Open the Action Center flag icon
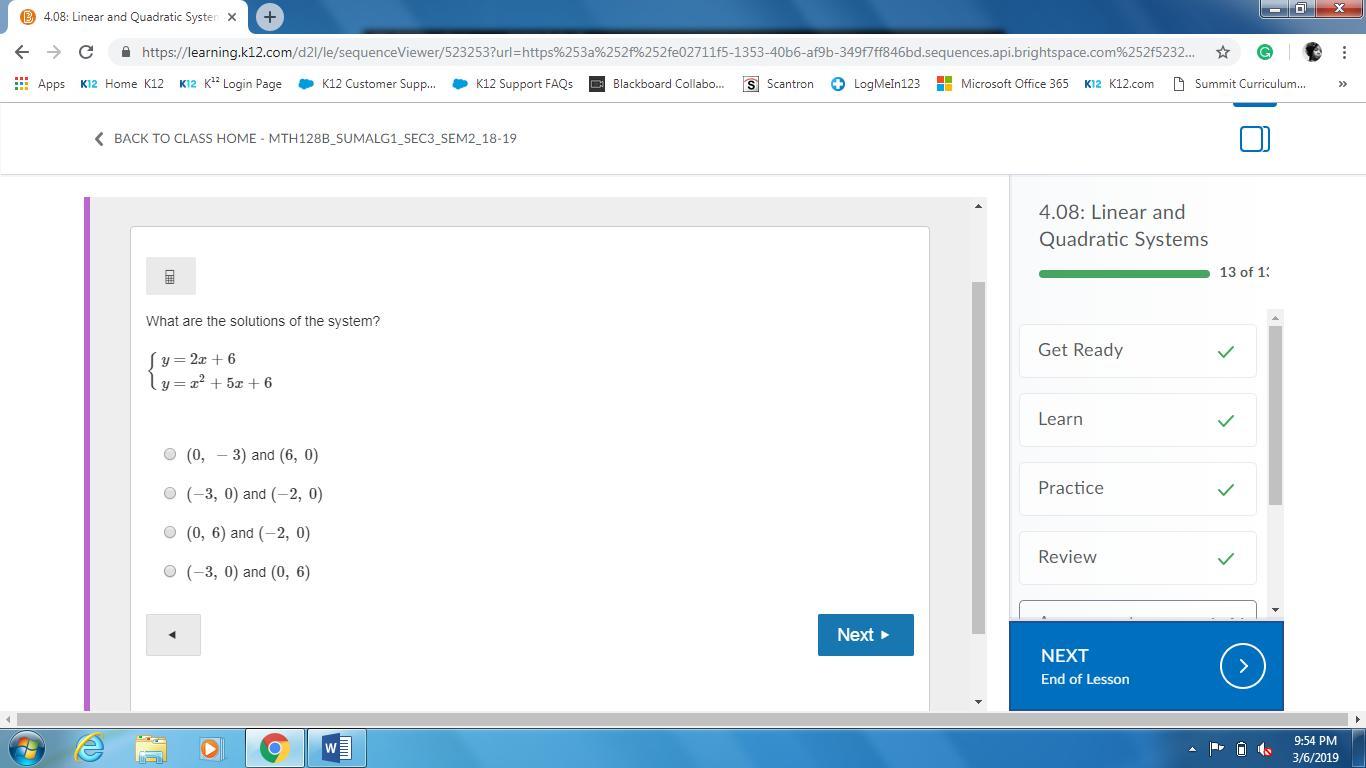Screen dimensions: 1366x768 (1217, 748)
